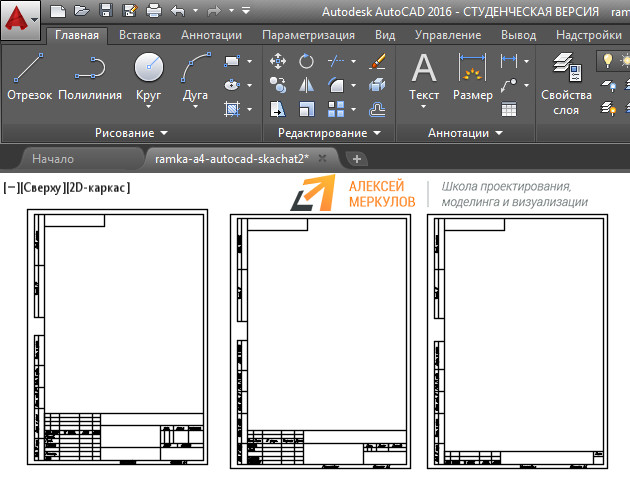Select the Круг circle tool

pos(149,76)
